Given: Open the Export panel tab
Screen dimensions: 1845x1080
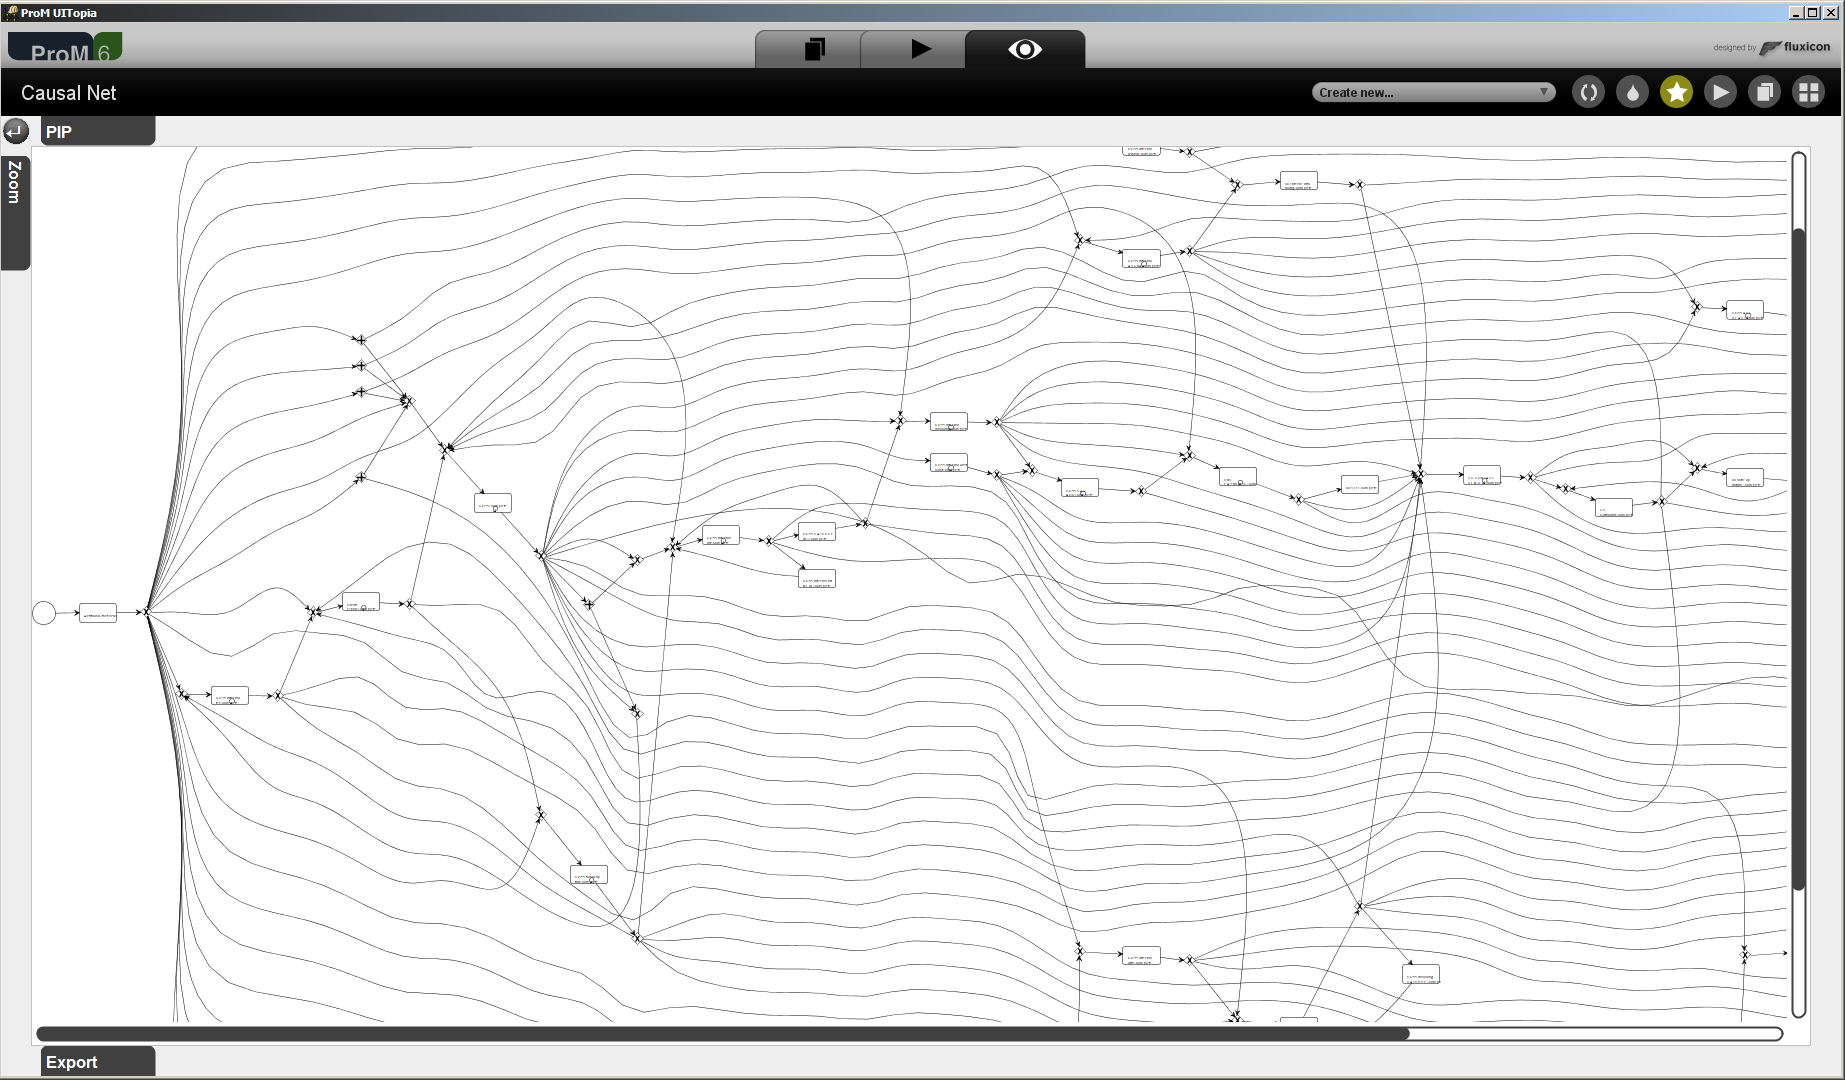Looking at the screenshot, I should [98, 1061].
